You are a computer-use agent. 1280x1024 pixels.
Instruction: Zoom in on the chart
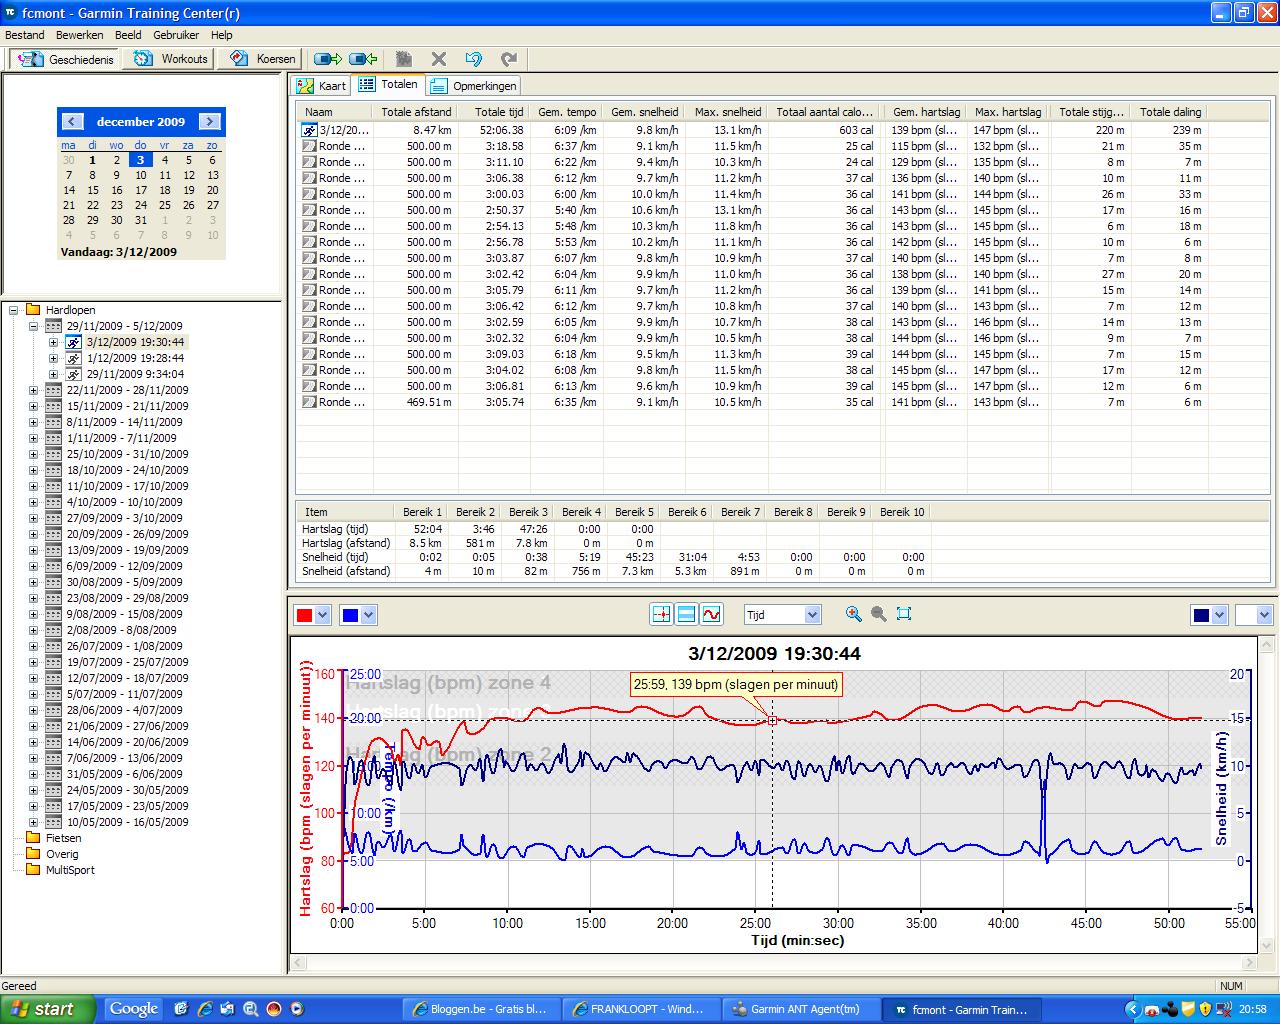853,614
